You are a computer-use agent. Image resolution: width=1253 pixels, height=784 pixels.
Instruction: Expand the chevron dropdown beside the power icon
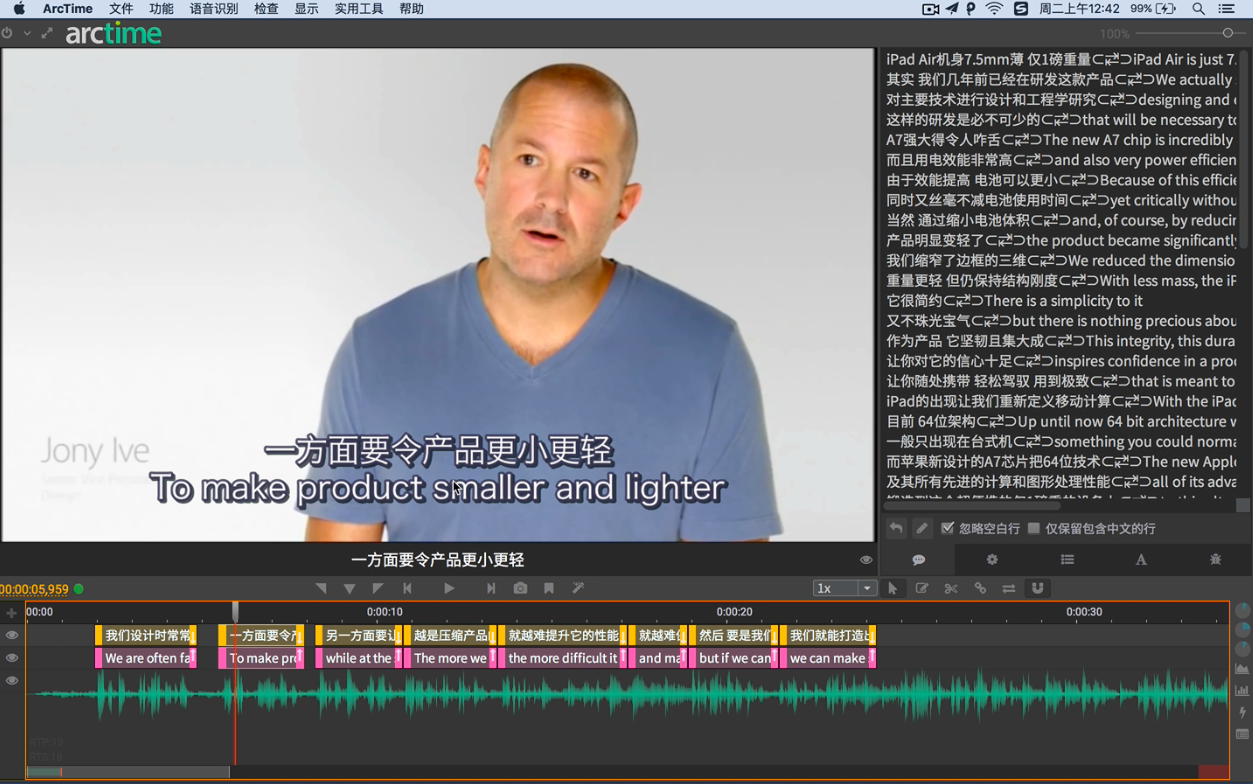pos(27,33)
